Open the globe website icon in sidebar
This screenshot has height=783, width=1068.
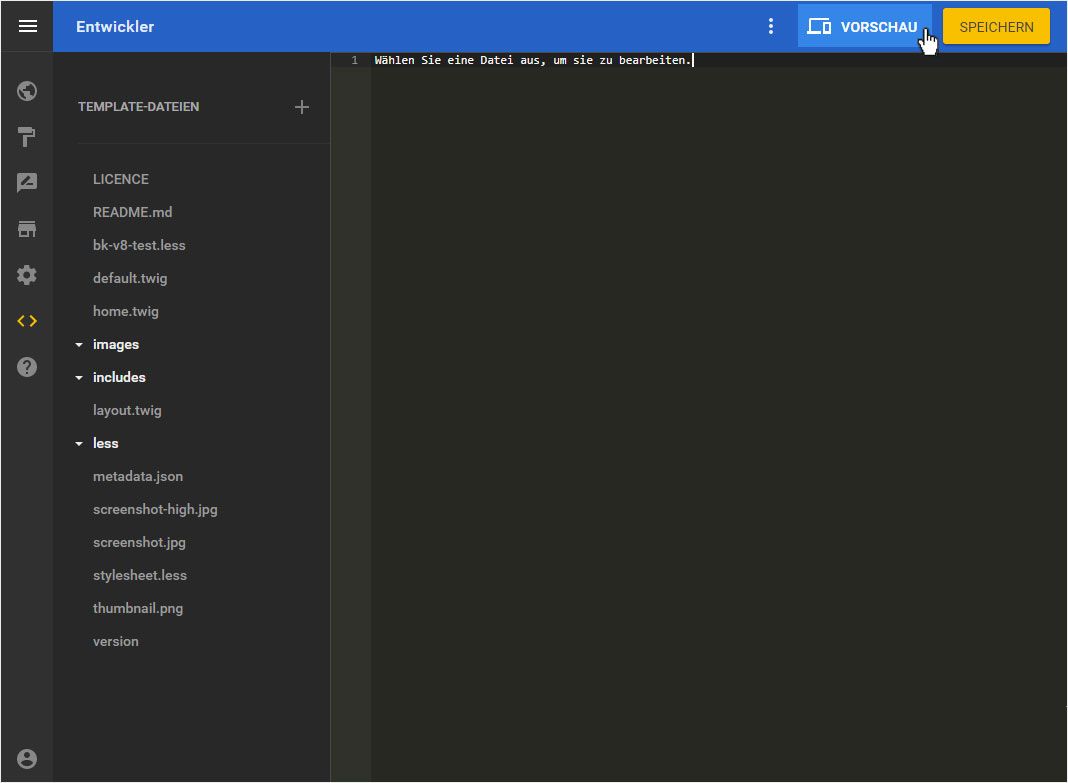27,91
